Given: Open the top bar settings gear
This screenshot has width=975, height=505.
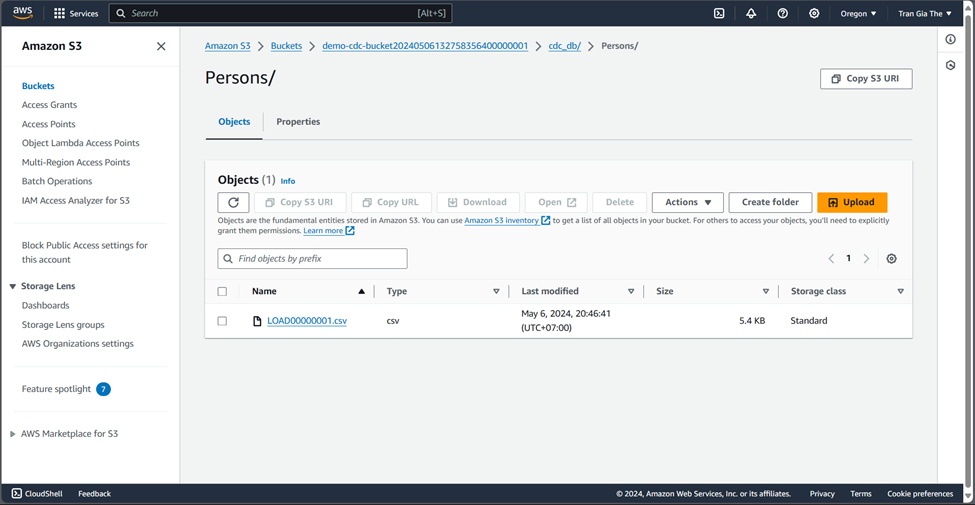Looking at the screenshot, I should pos(814,13).
